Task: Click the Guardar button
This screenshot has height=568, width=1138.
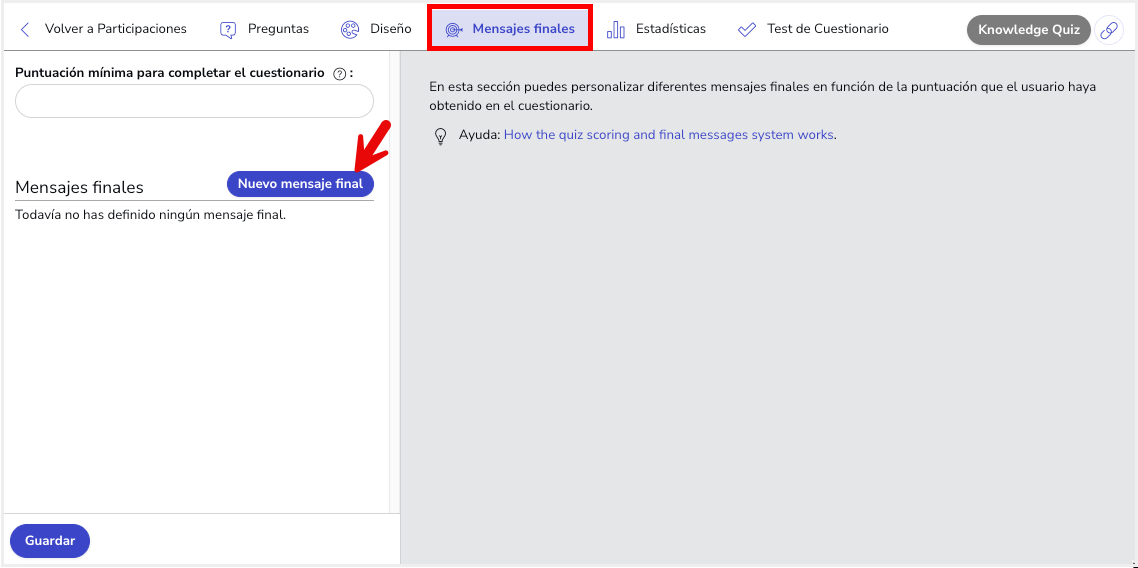Action: point(50,540)
